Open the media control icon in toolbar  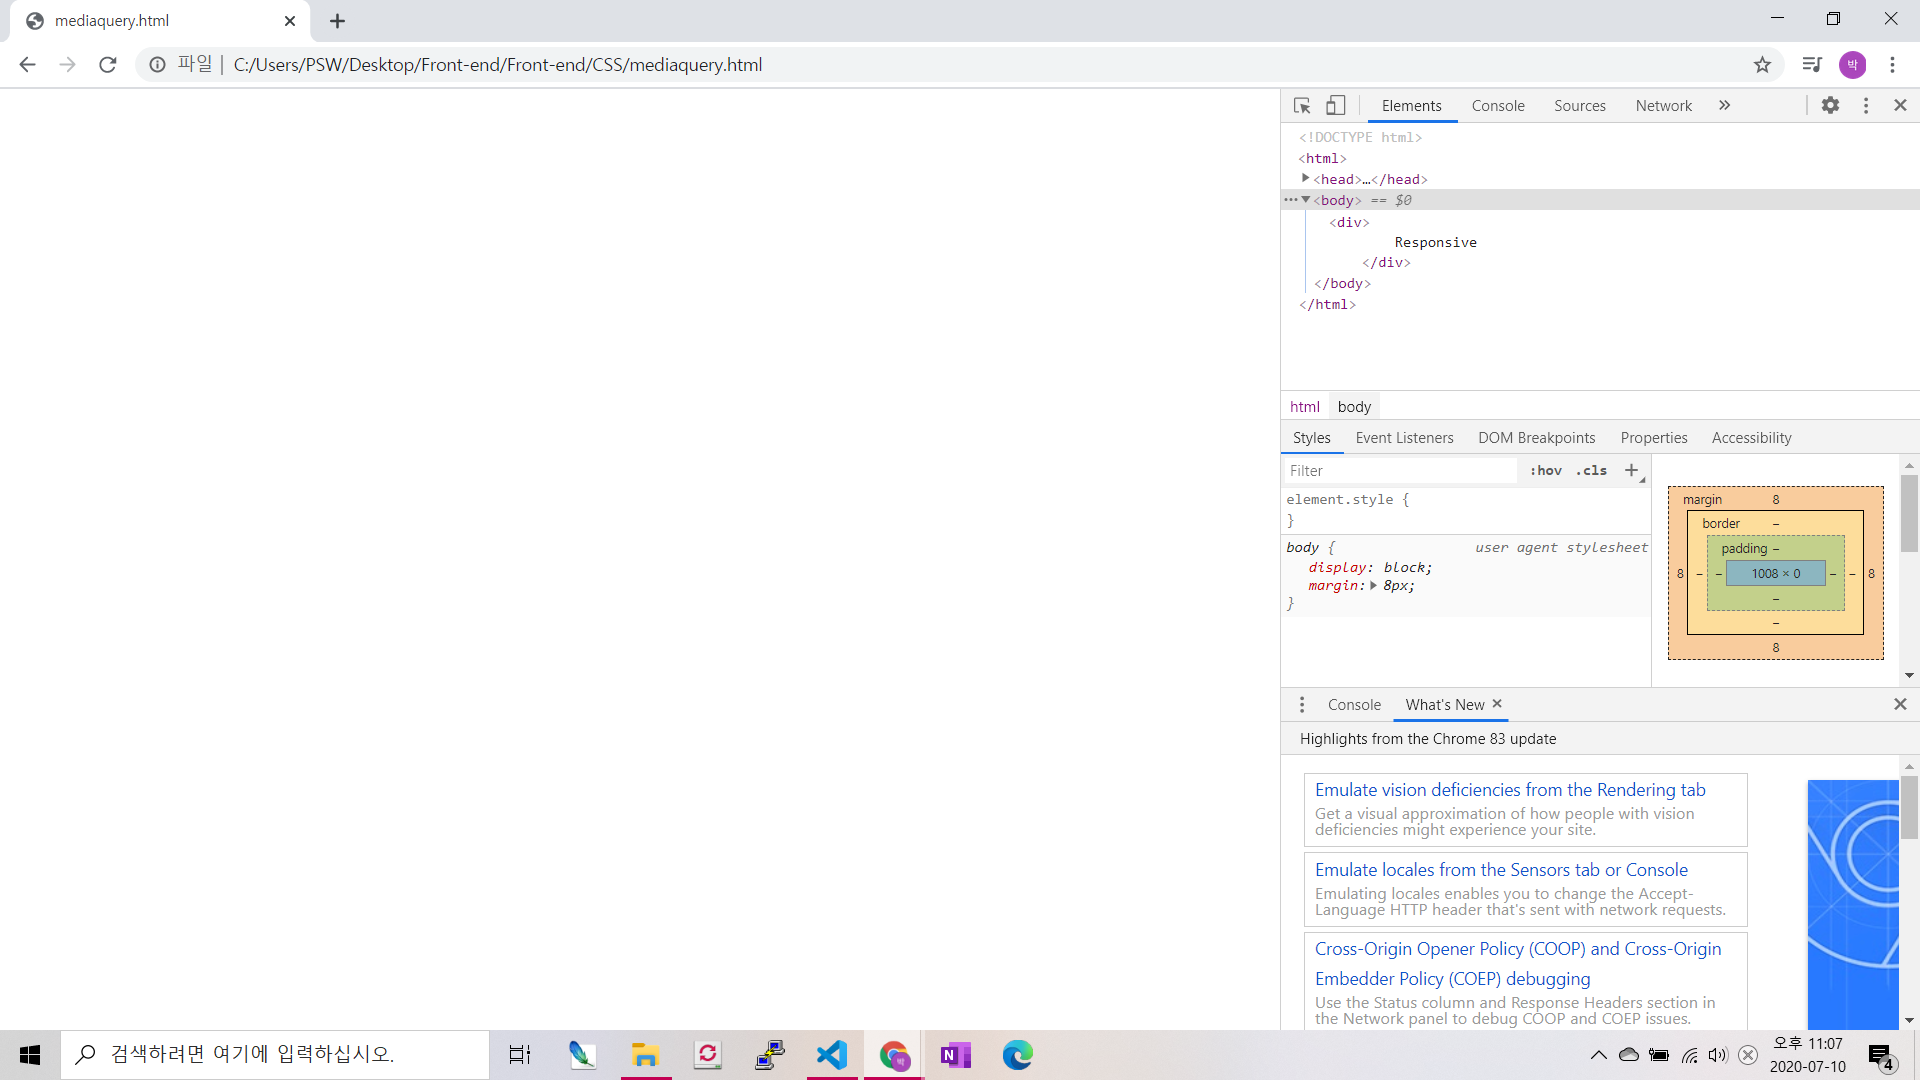1811,65
